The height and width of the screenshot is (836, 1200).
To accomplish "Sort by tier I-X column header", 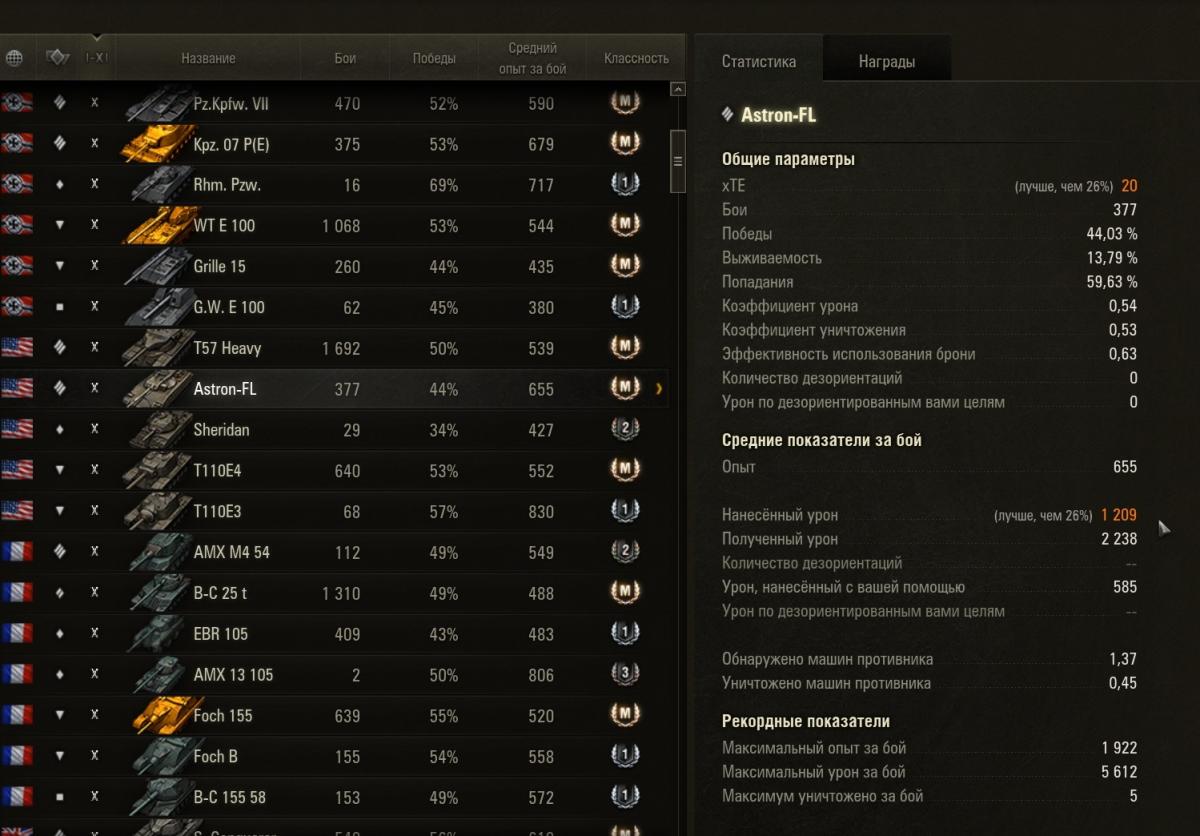I will [x=96, y=58].
